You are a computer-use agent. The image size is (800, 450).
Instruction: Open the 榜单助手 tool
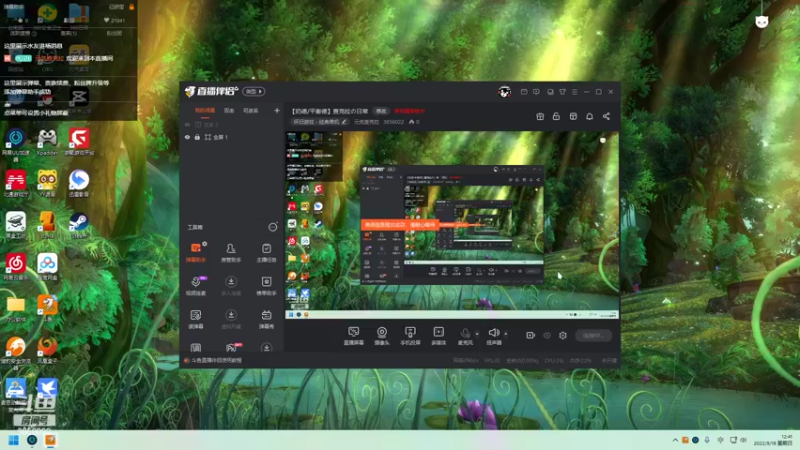[x=266, y=286]
